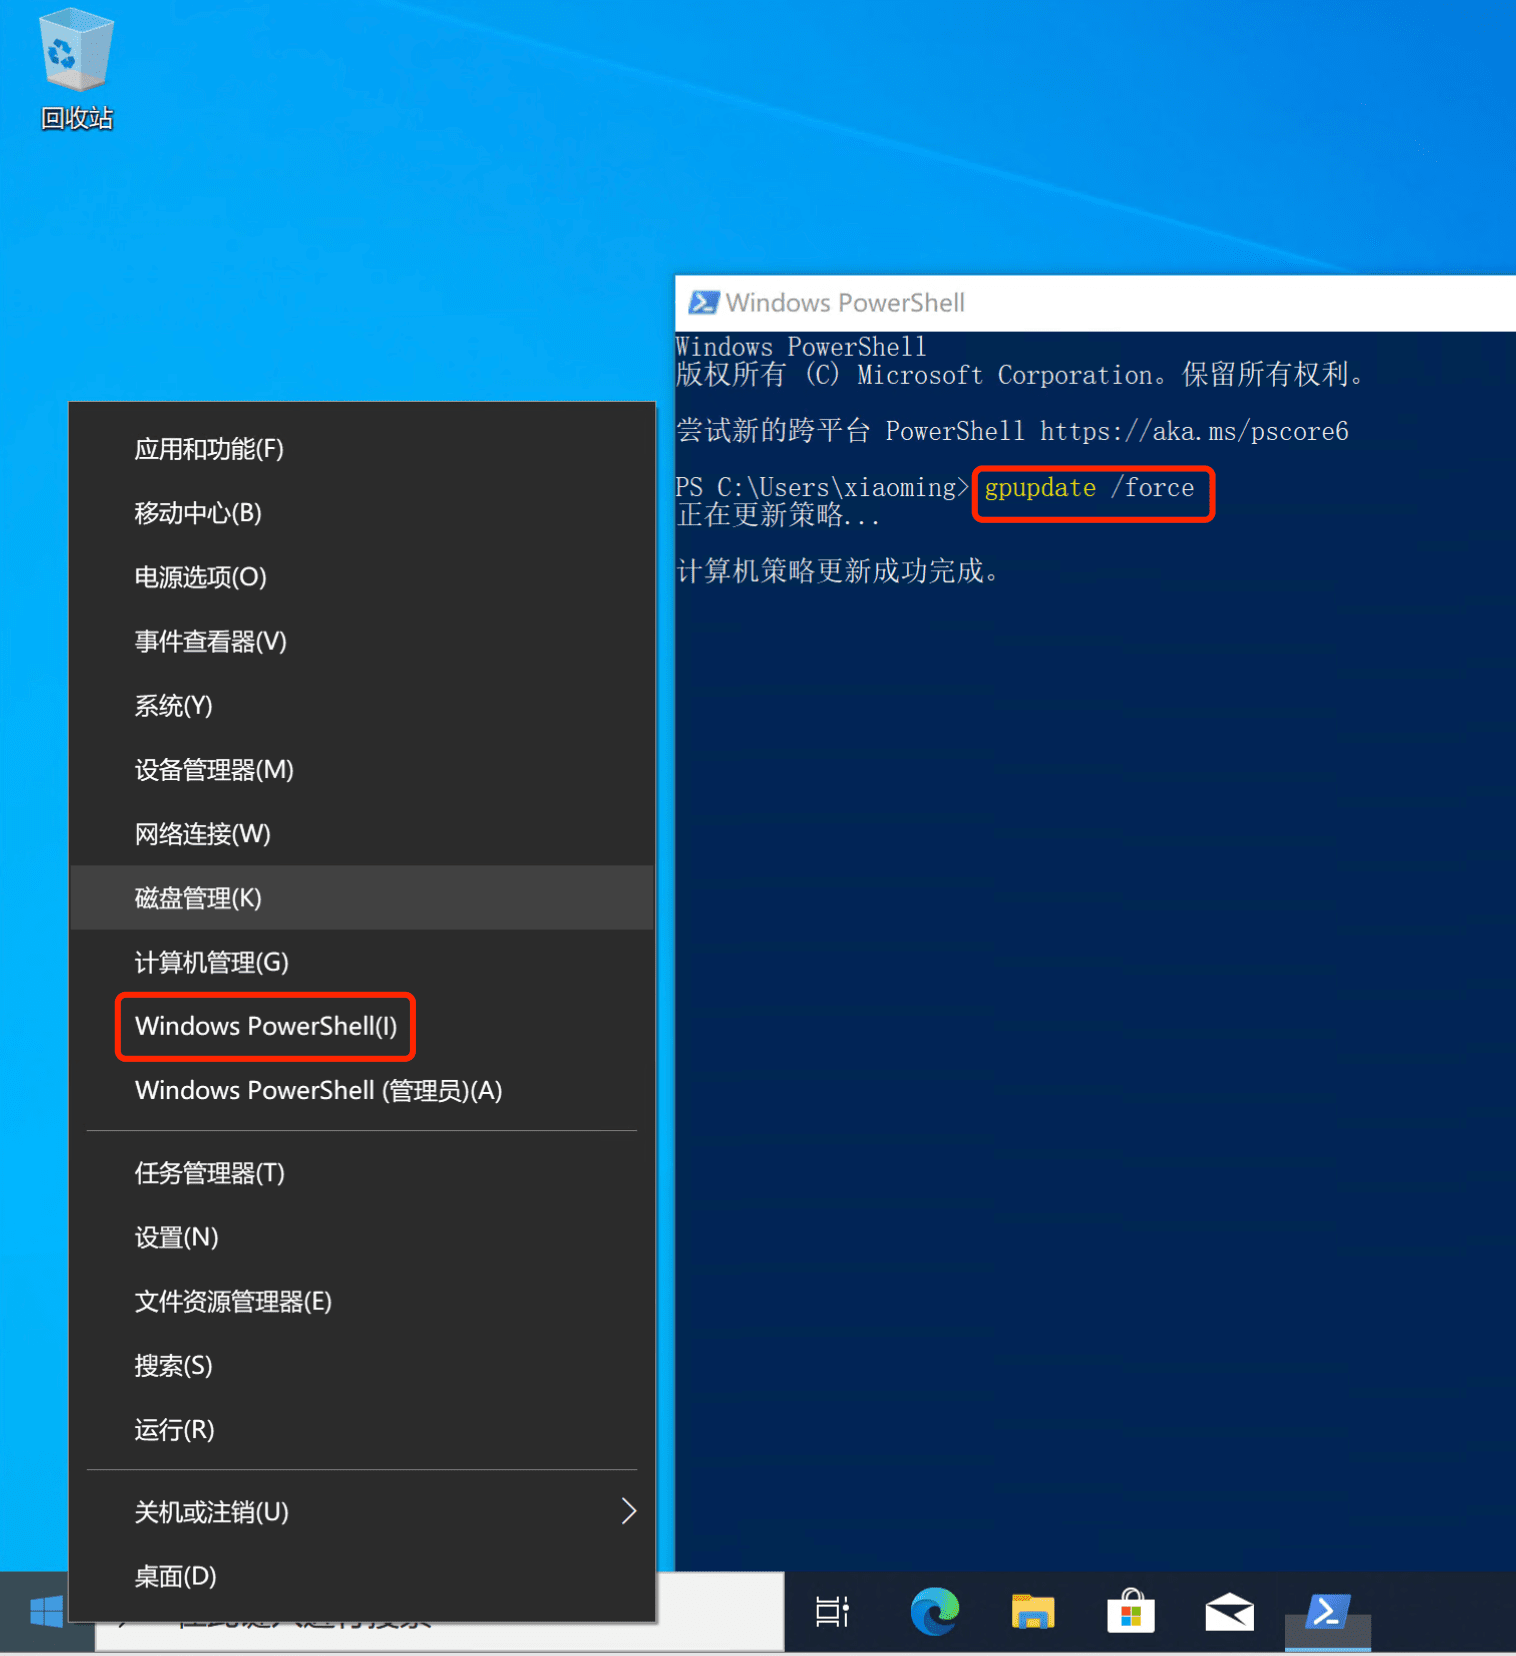Open 任务管理器(T)

pyautogui.click(x=362, y=1173)
